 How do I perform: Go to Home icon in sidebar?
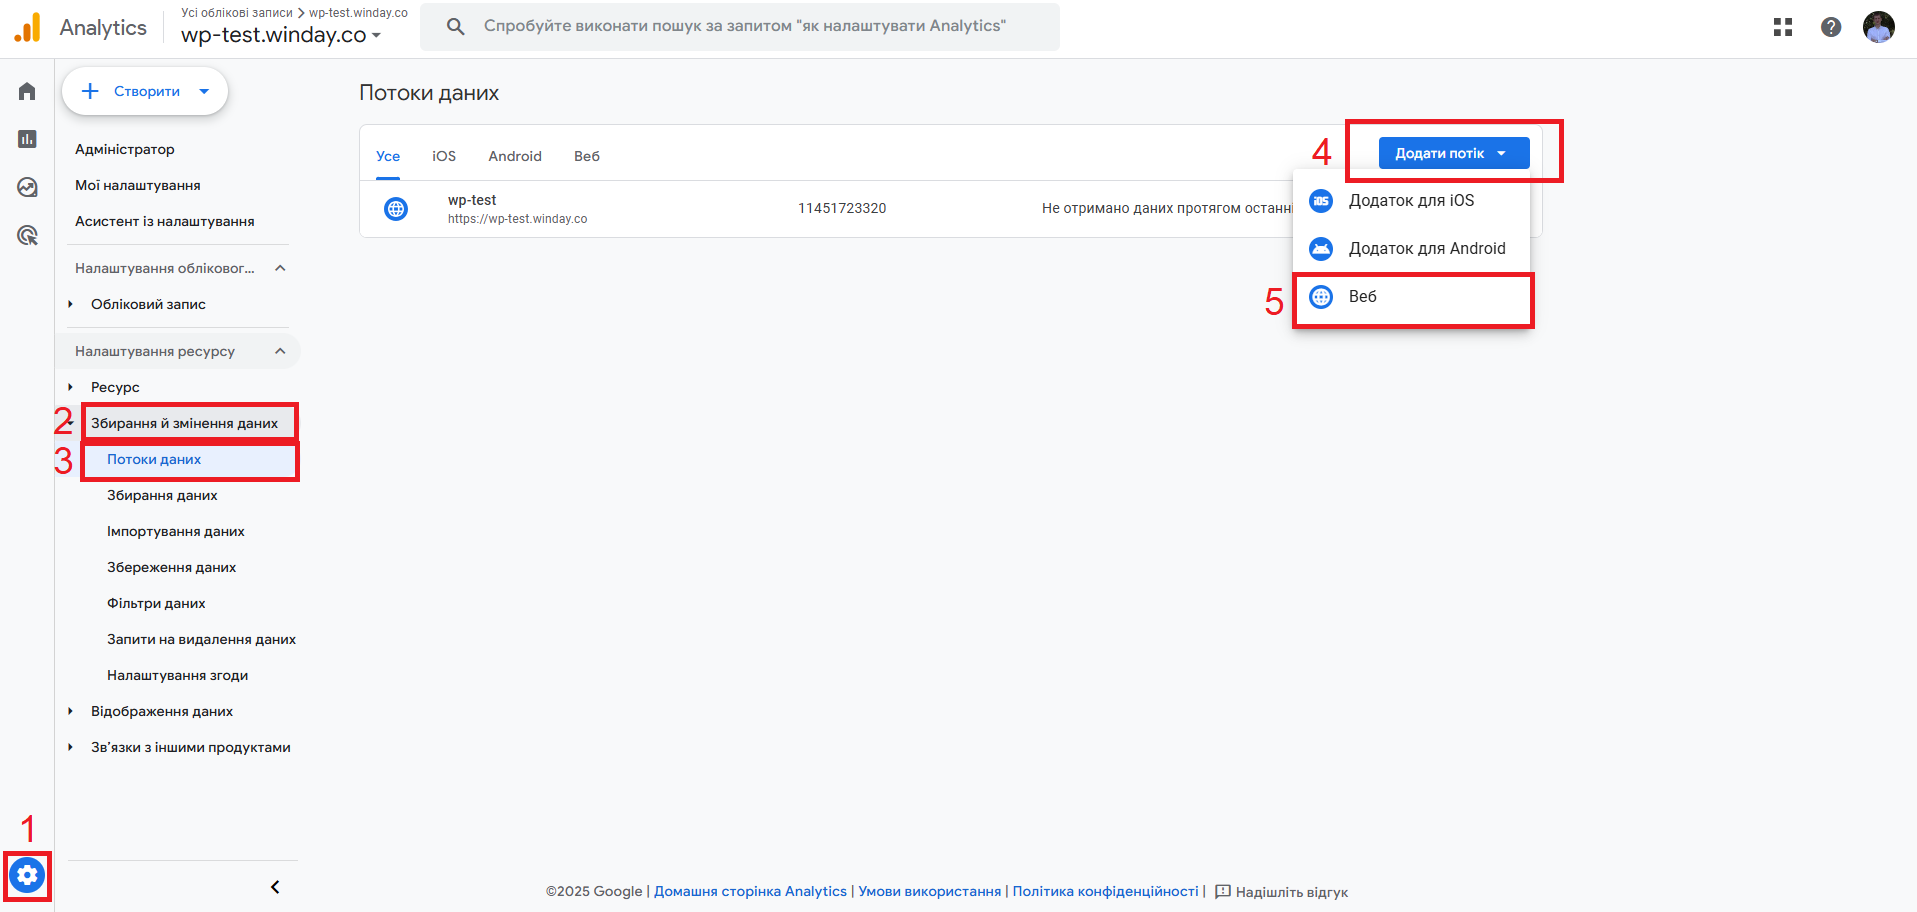coord(27,92)
